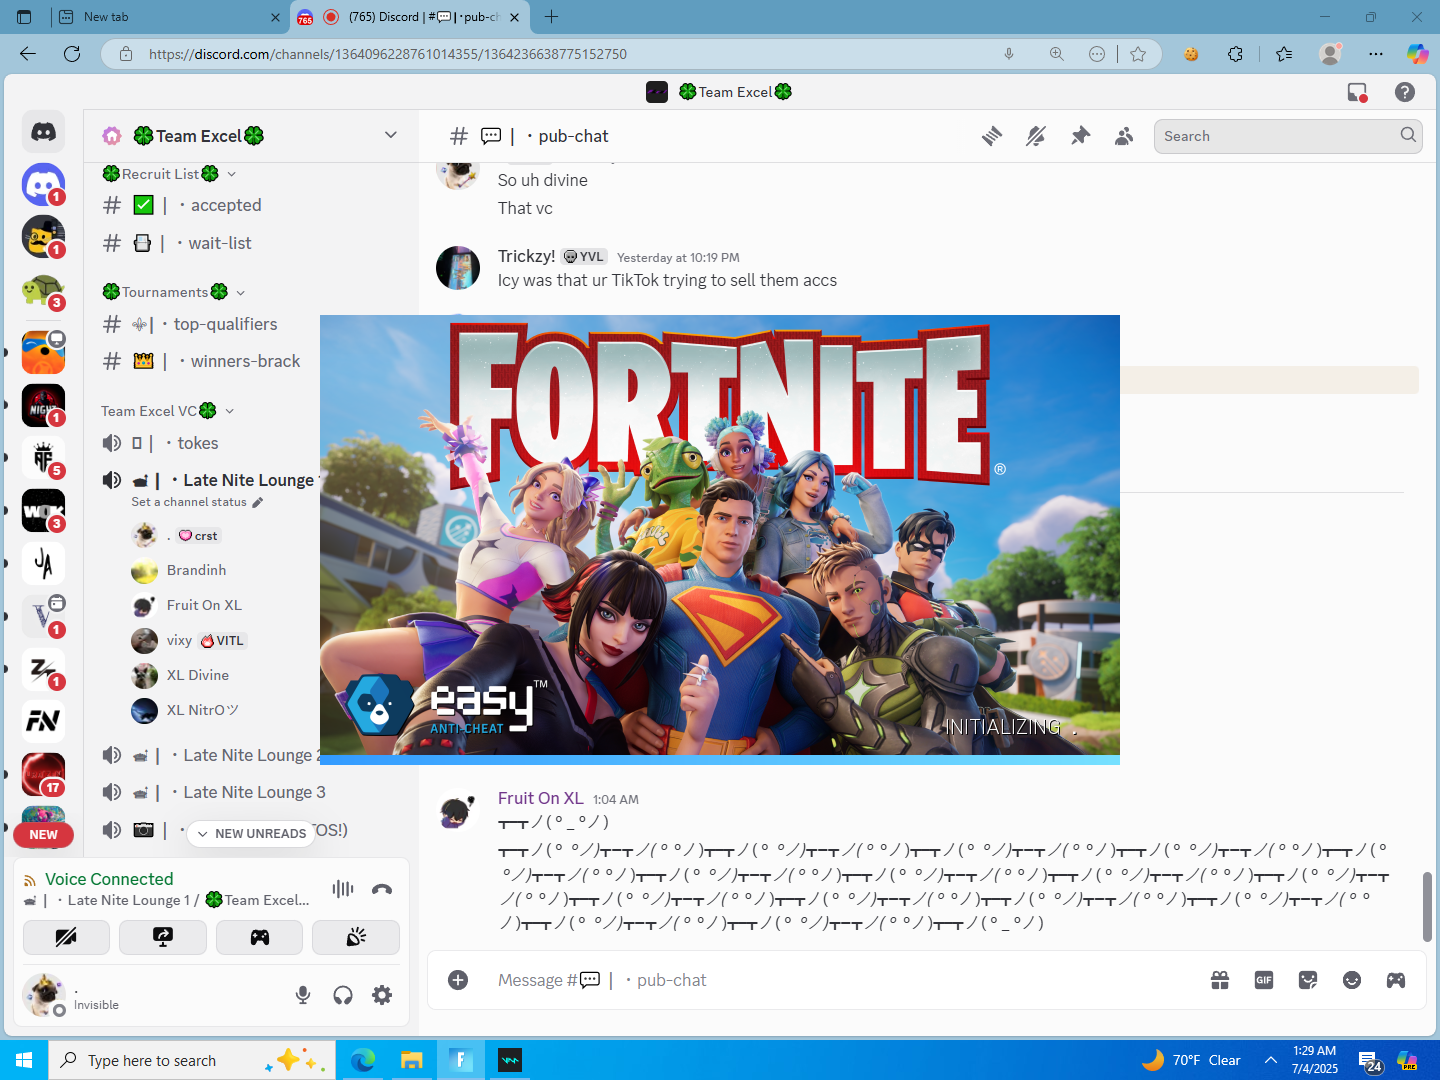Select vixy in voice channel members
Viewport: 1440px width, 1080px height.
click(x=179, y=641)
